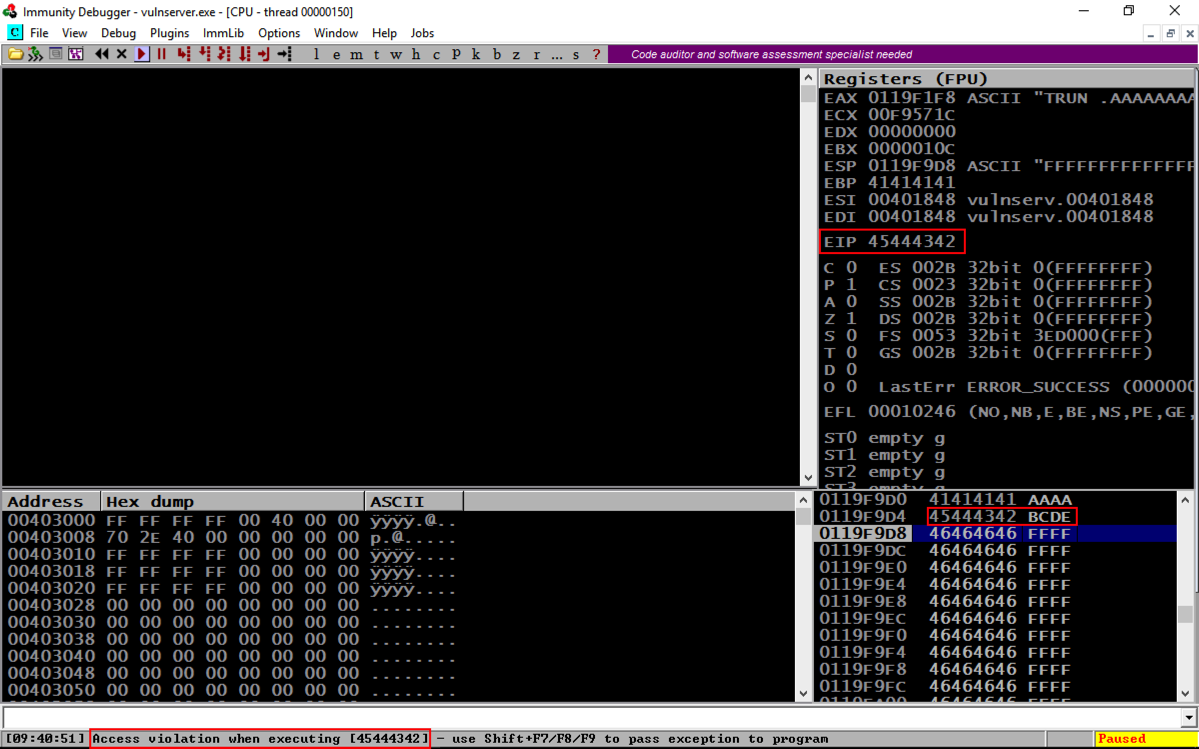Open help with red question mark
The height and width of the screenshot is (749, 1199).
click(596, 54)
